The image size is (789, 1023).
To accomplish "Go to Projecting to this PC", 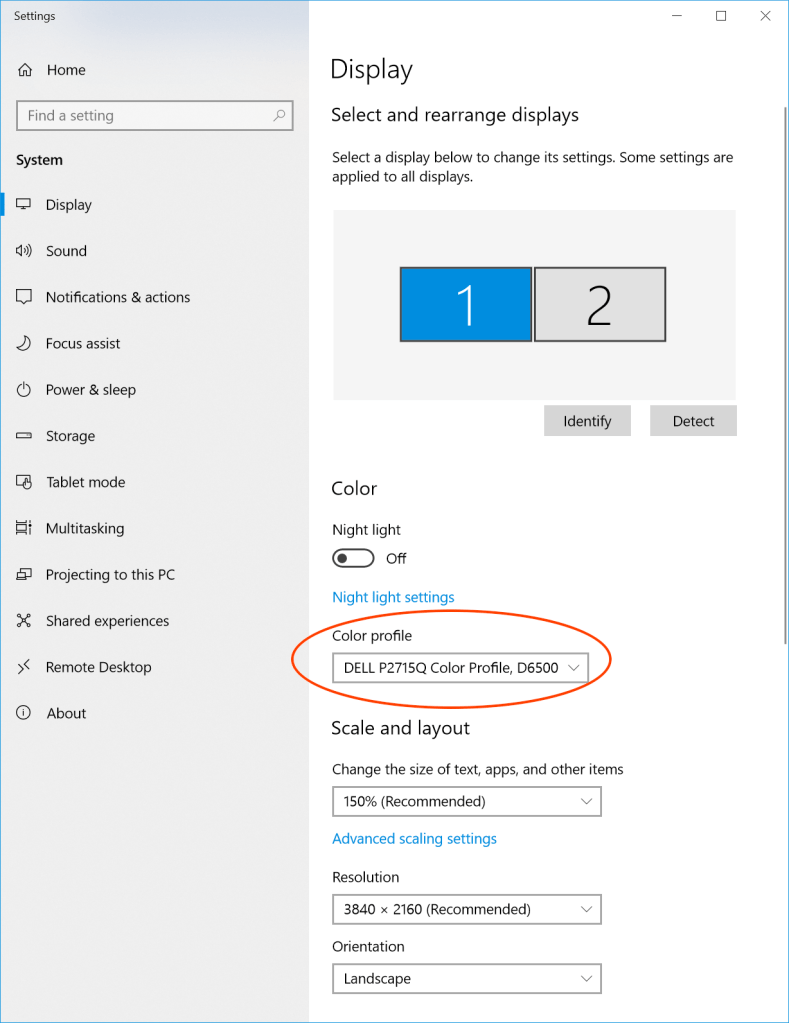I will pyautogui.click(x=110, y=575).
